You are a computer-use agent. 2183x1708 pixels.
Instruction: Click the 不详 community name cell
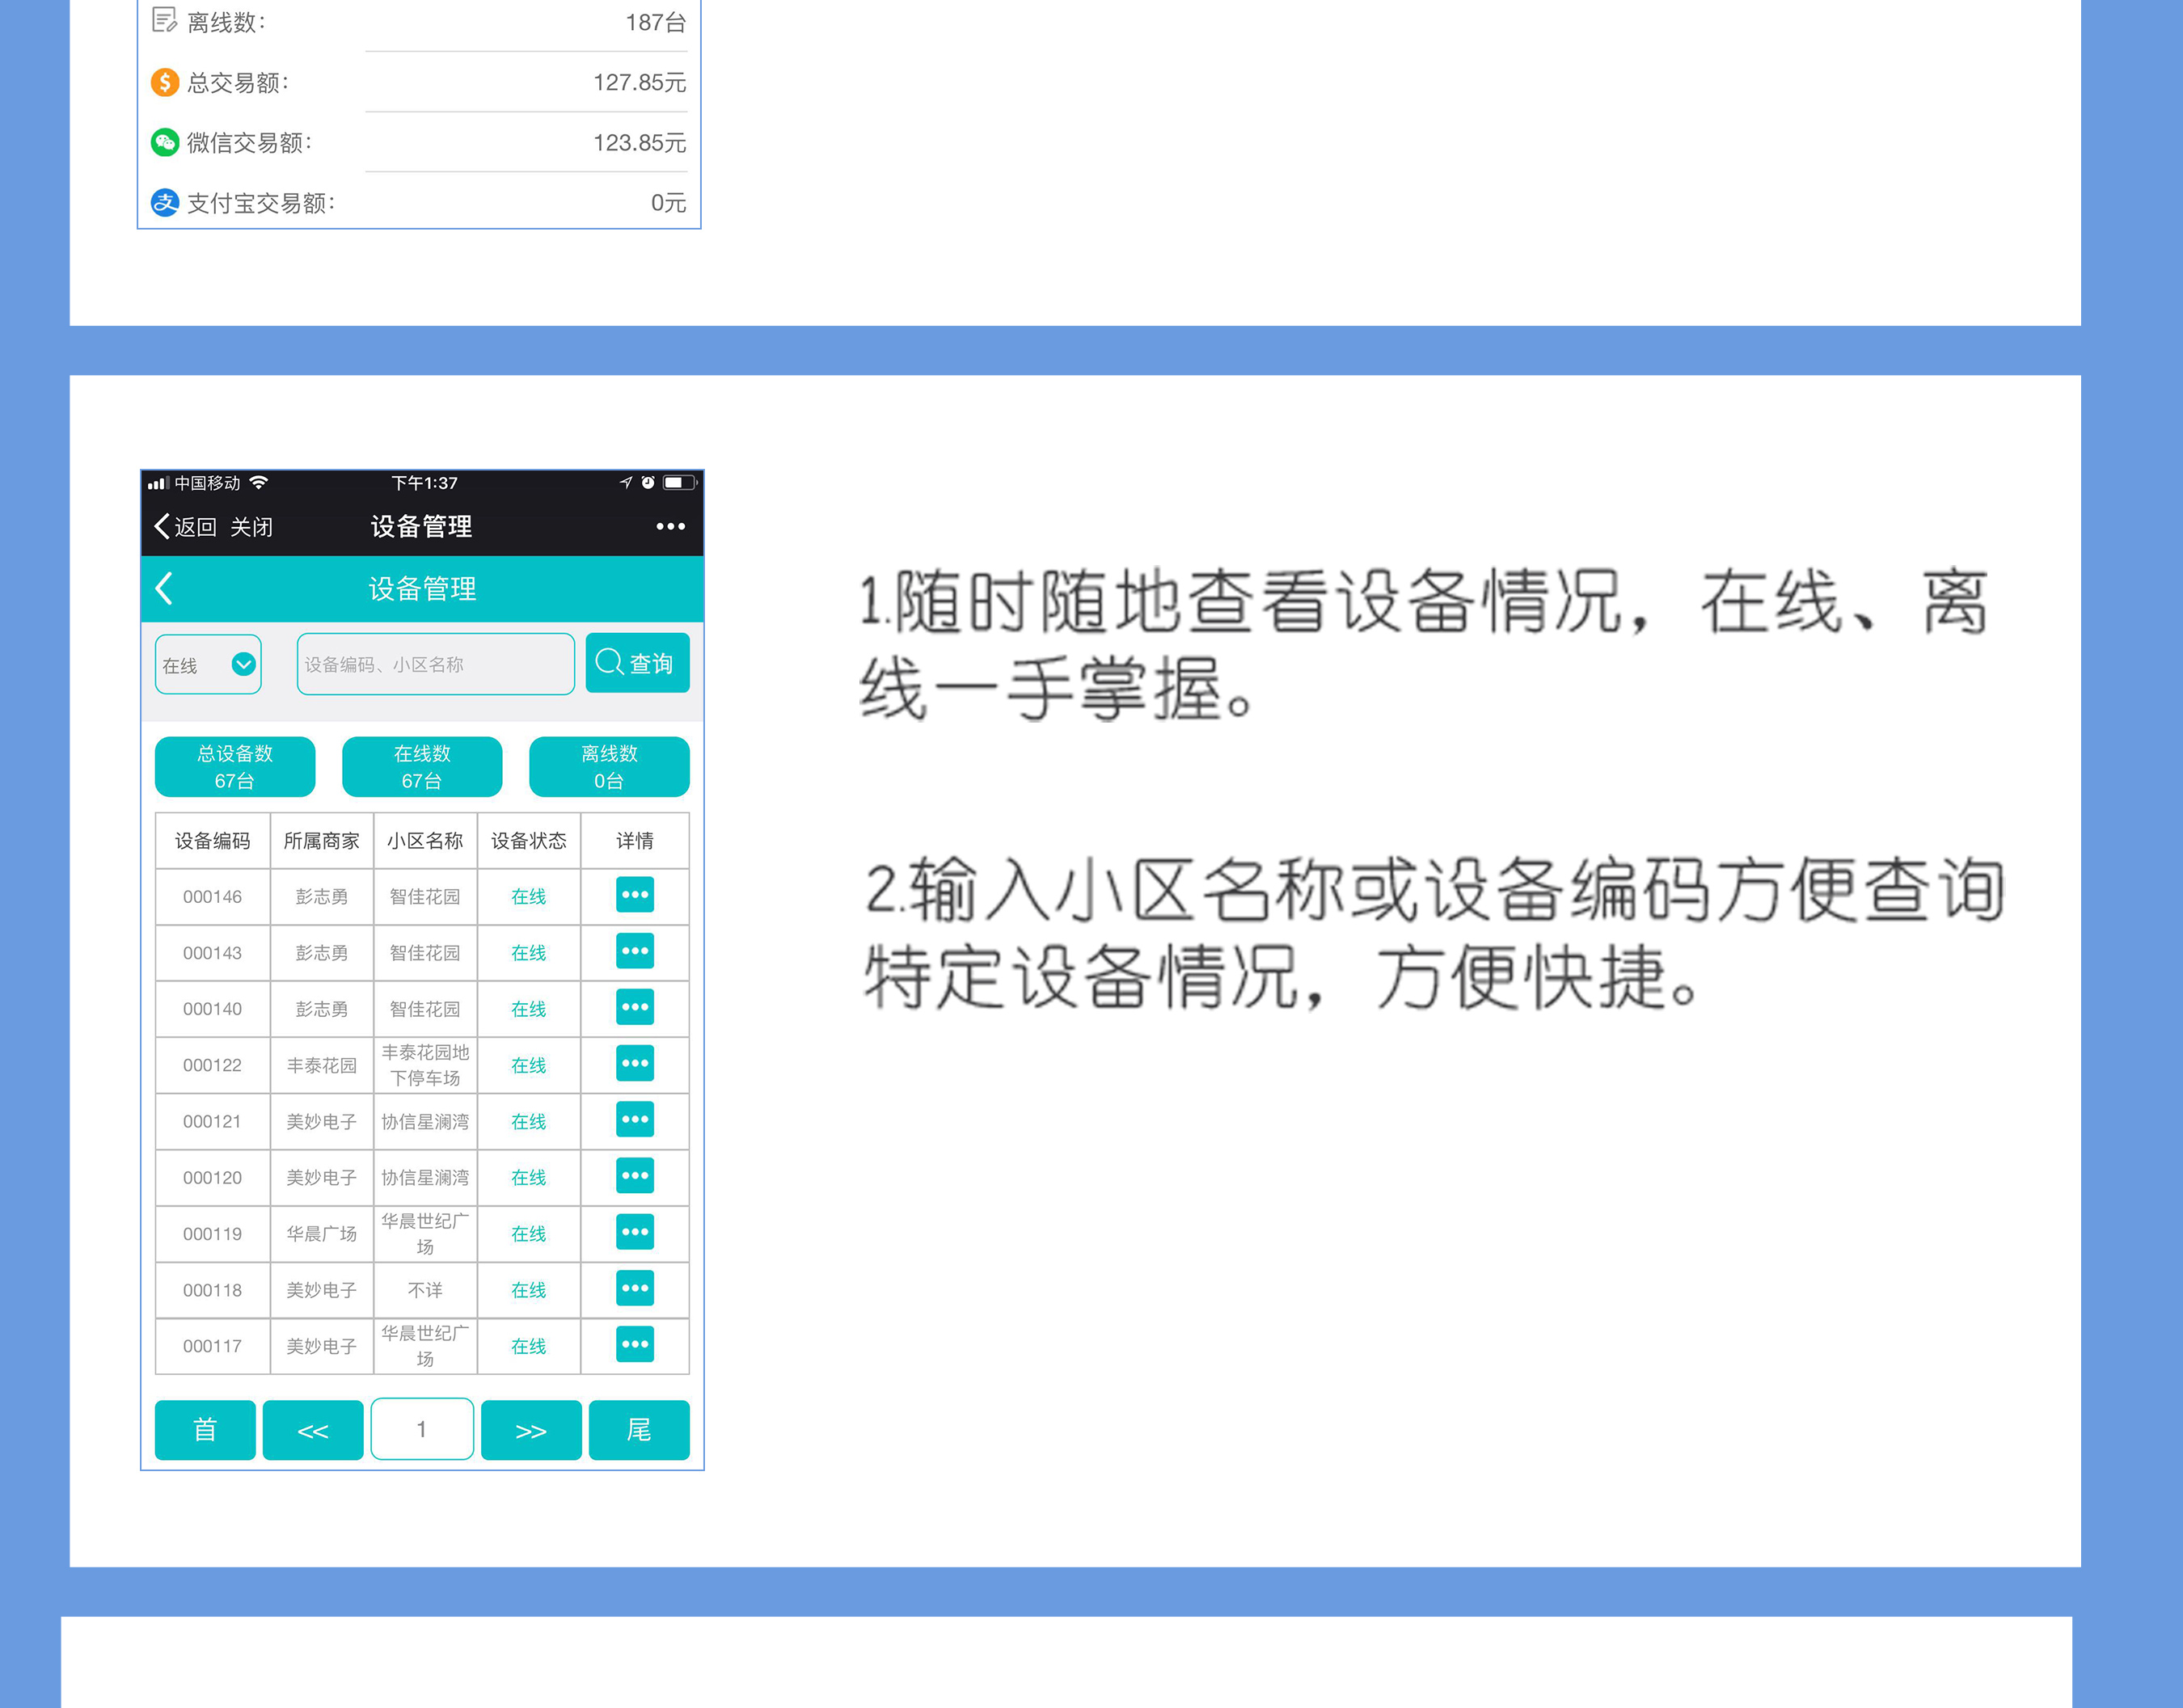point(425,1289)
